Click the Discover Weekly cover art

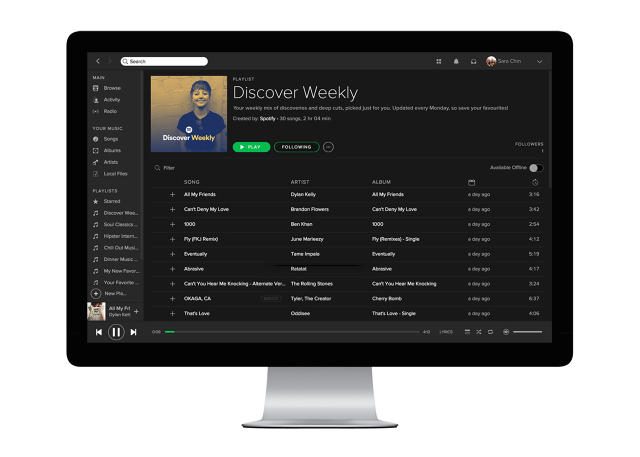189,114
